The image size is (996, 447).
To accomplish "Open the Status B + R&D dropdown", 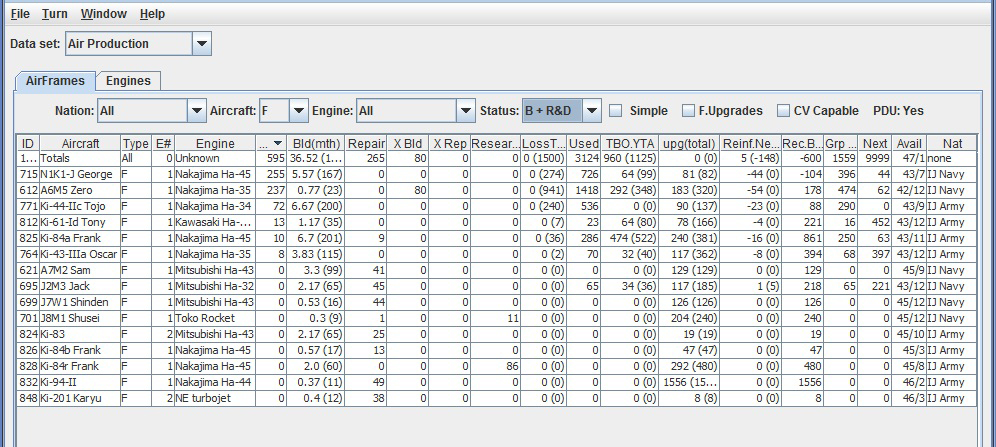I will pos(591,110).
